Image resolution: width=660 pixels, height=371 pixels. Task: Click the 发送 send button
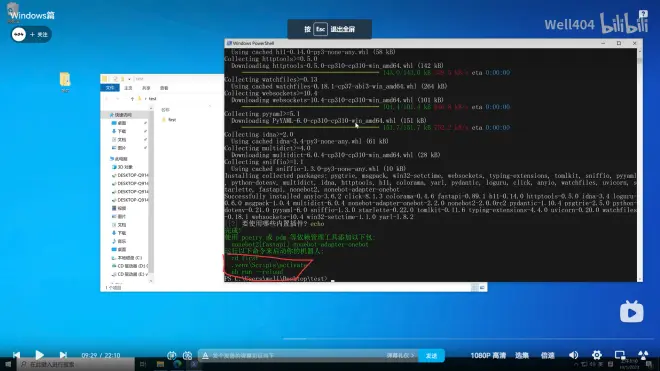(431, 355)
